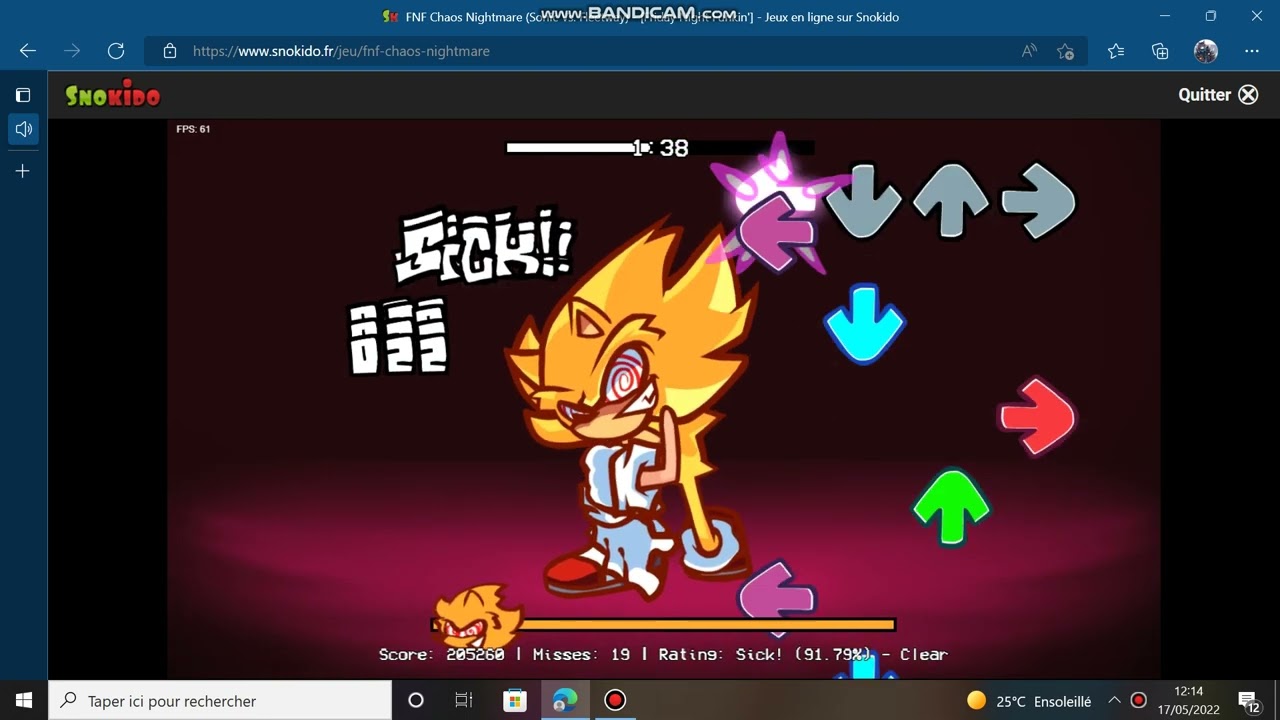Open the clock and calendar 12:14
The height and width of the screenshot is (720, 1280).
pos(1189,700)
